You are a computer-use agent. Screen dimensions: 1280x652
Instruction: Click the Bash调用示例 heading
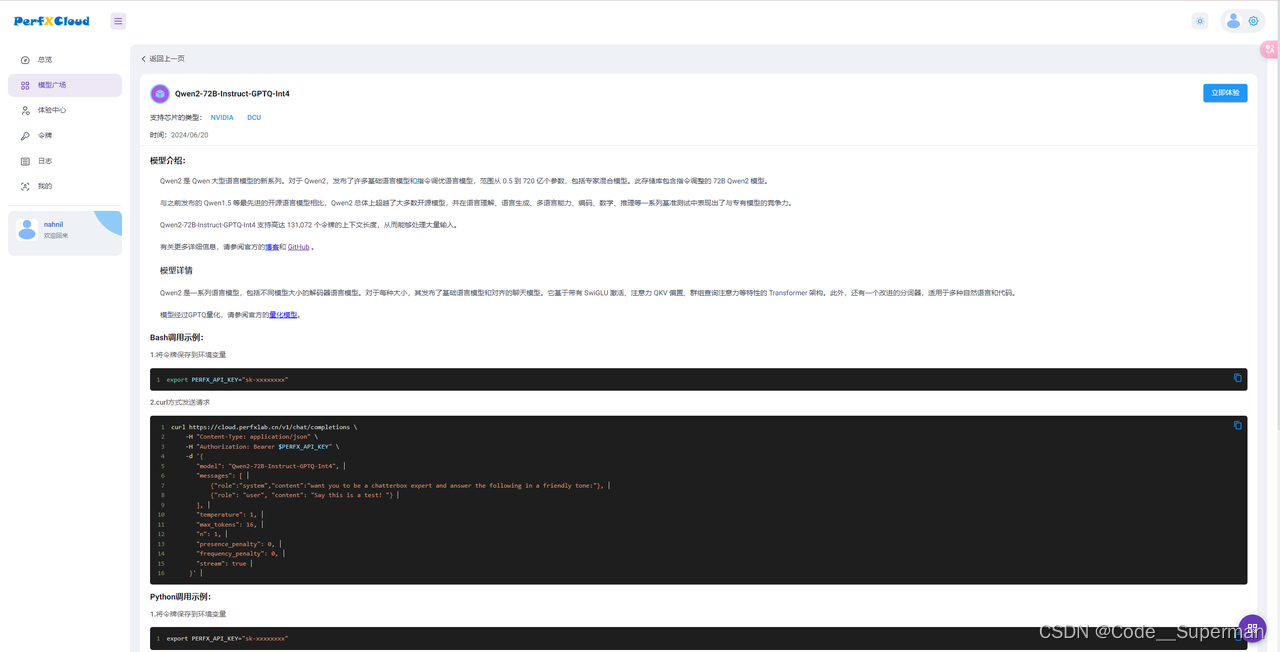point(177,338)
